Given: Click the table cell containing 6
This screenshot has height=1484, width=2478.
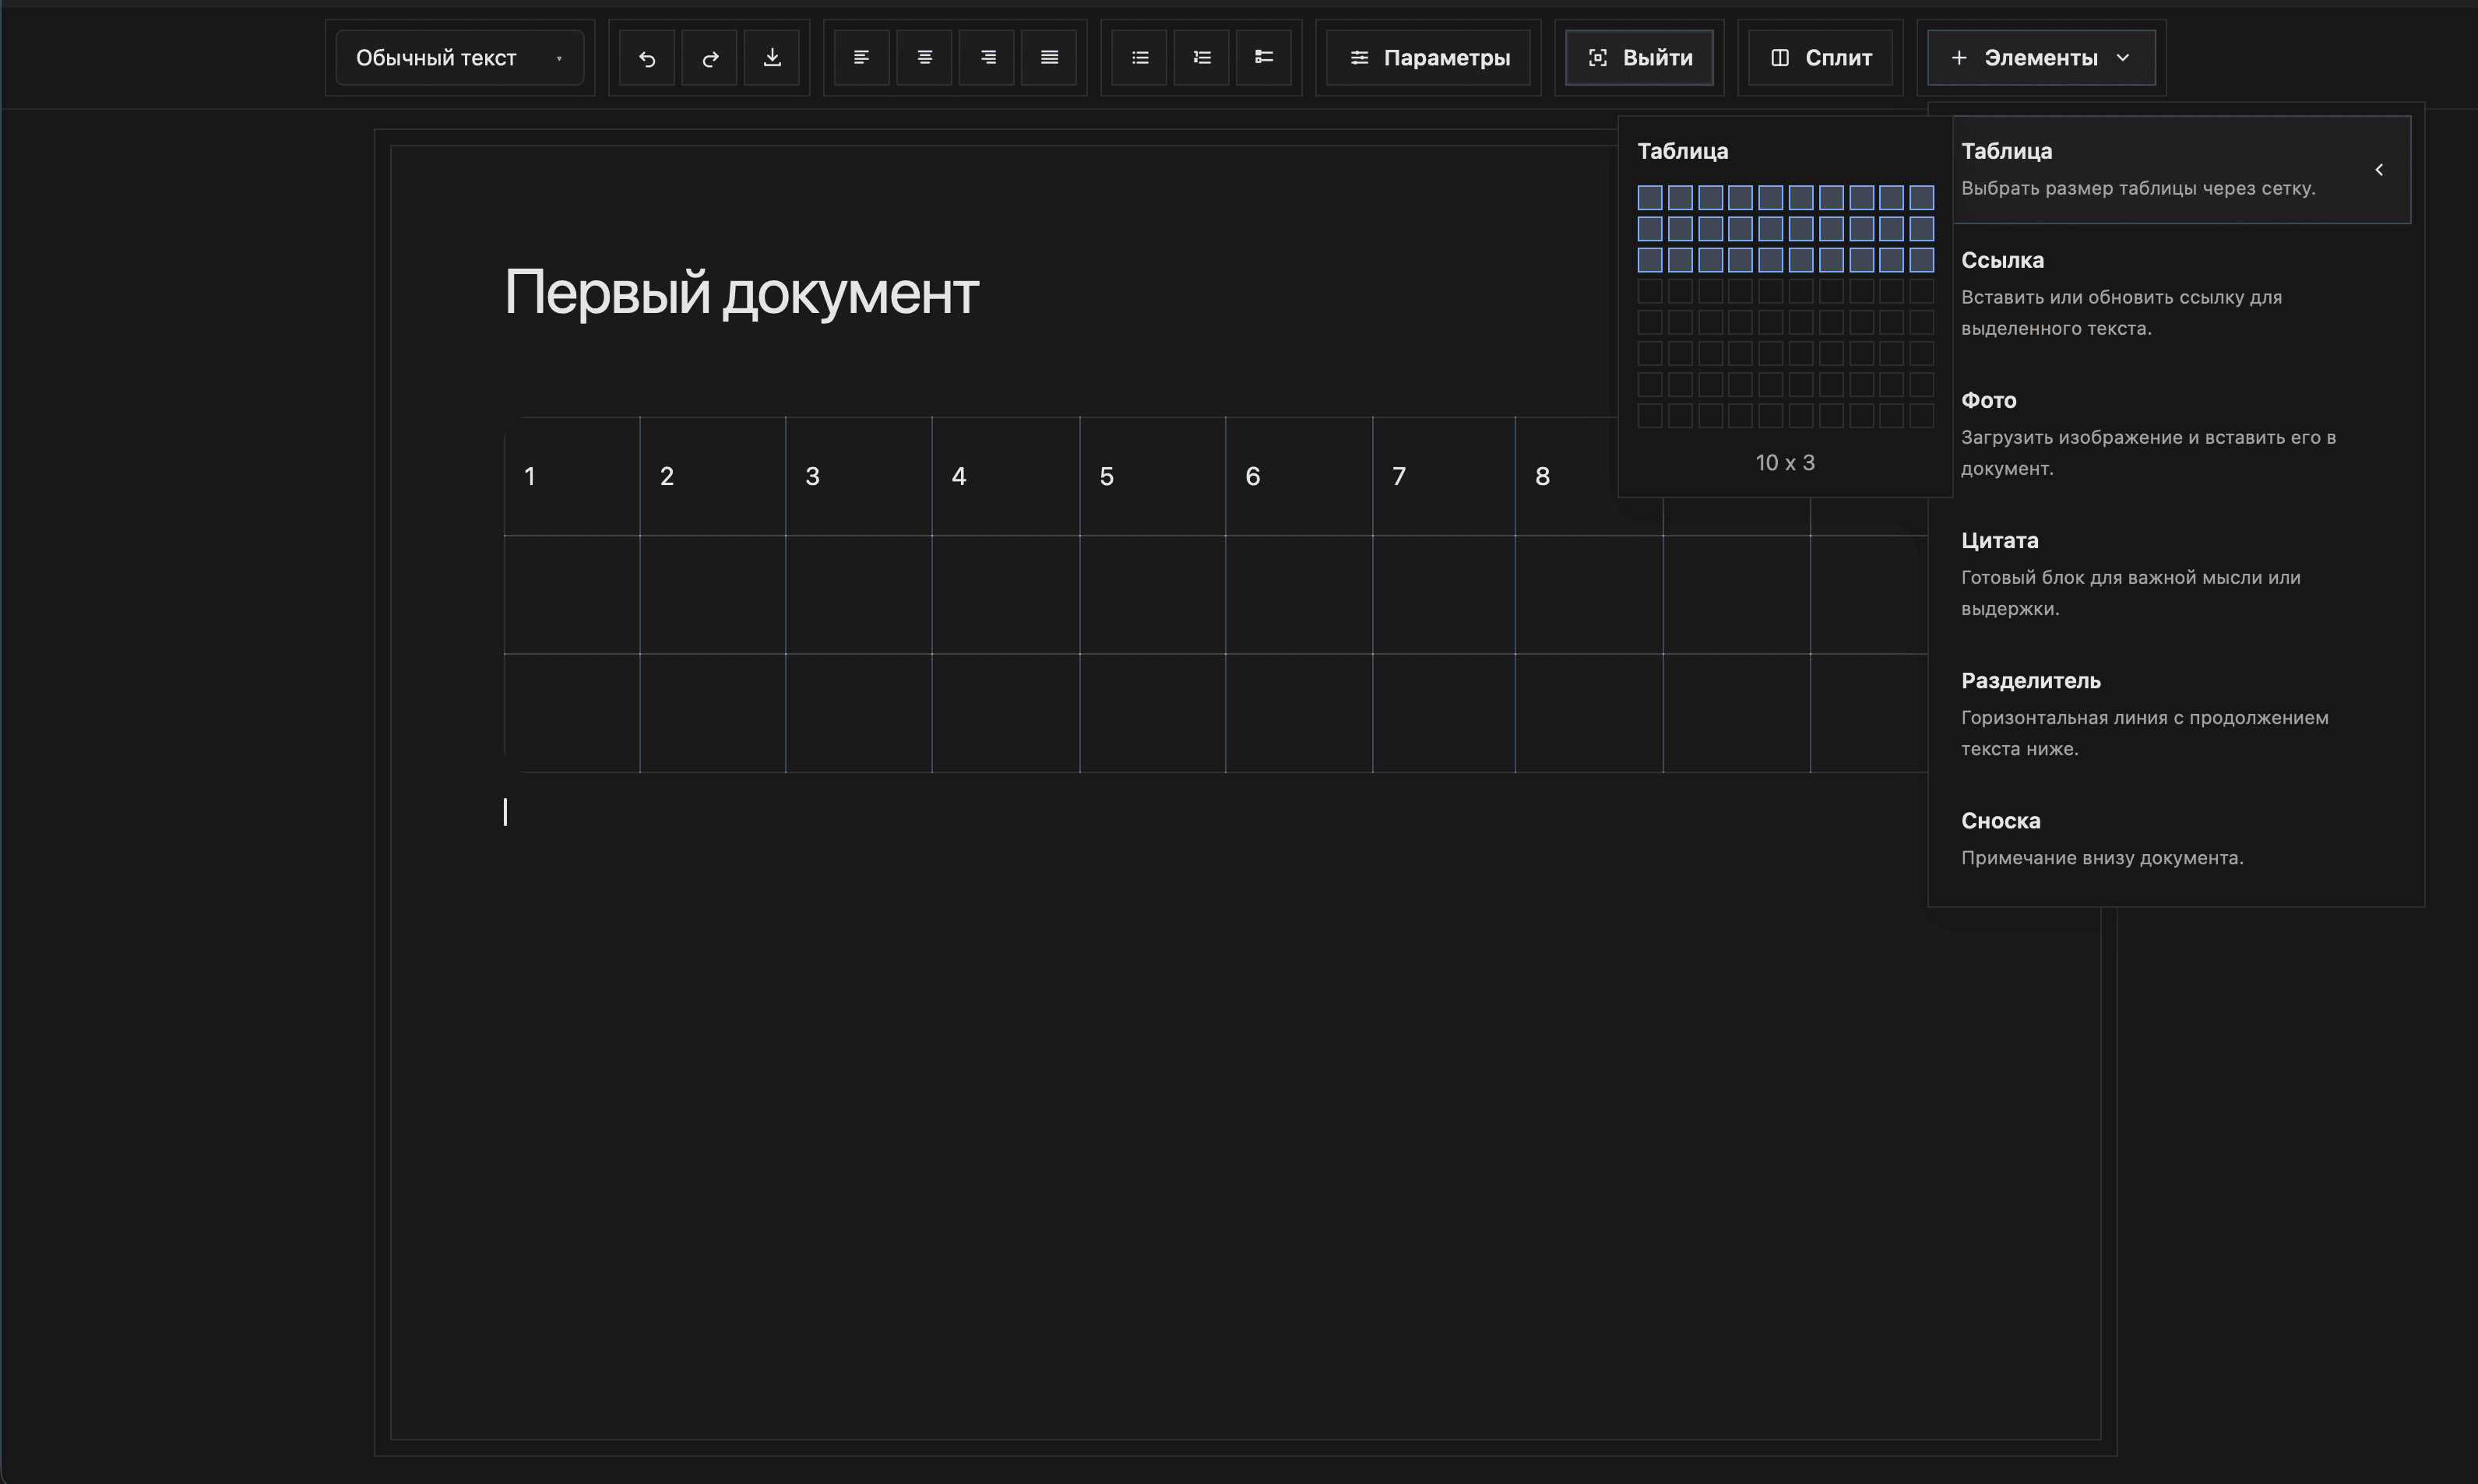Looking at the screenshot, I should (1299, 476).
